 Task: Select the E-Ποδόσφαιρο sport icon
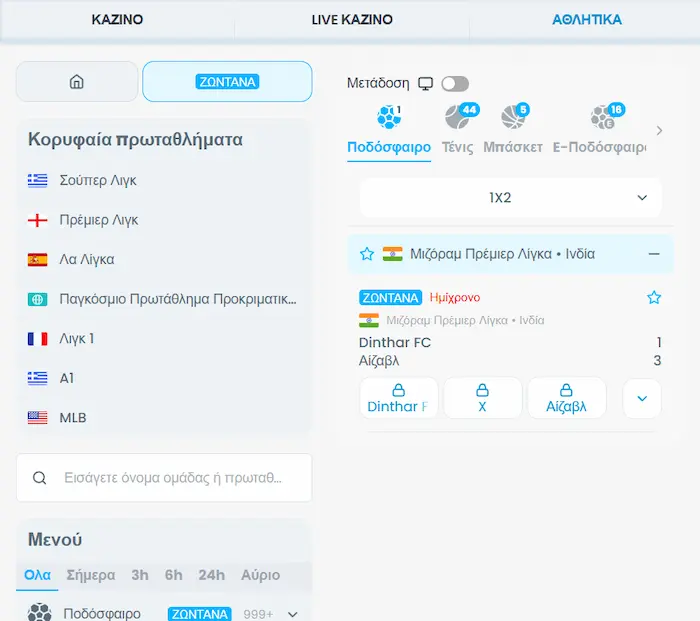602,119
